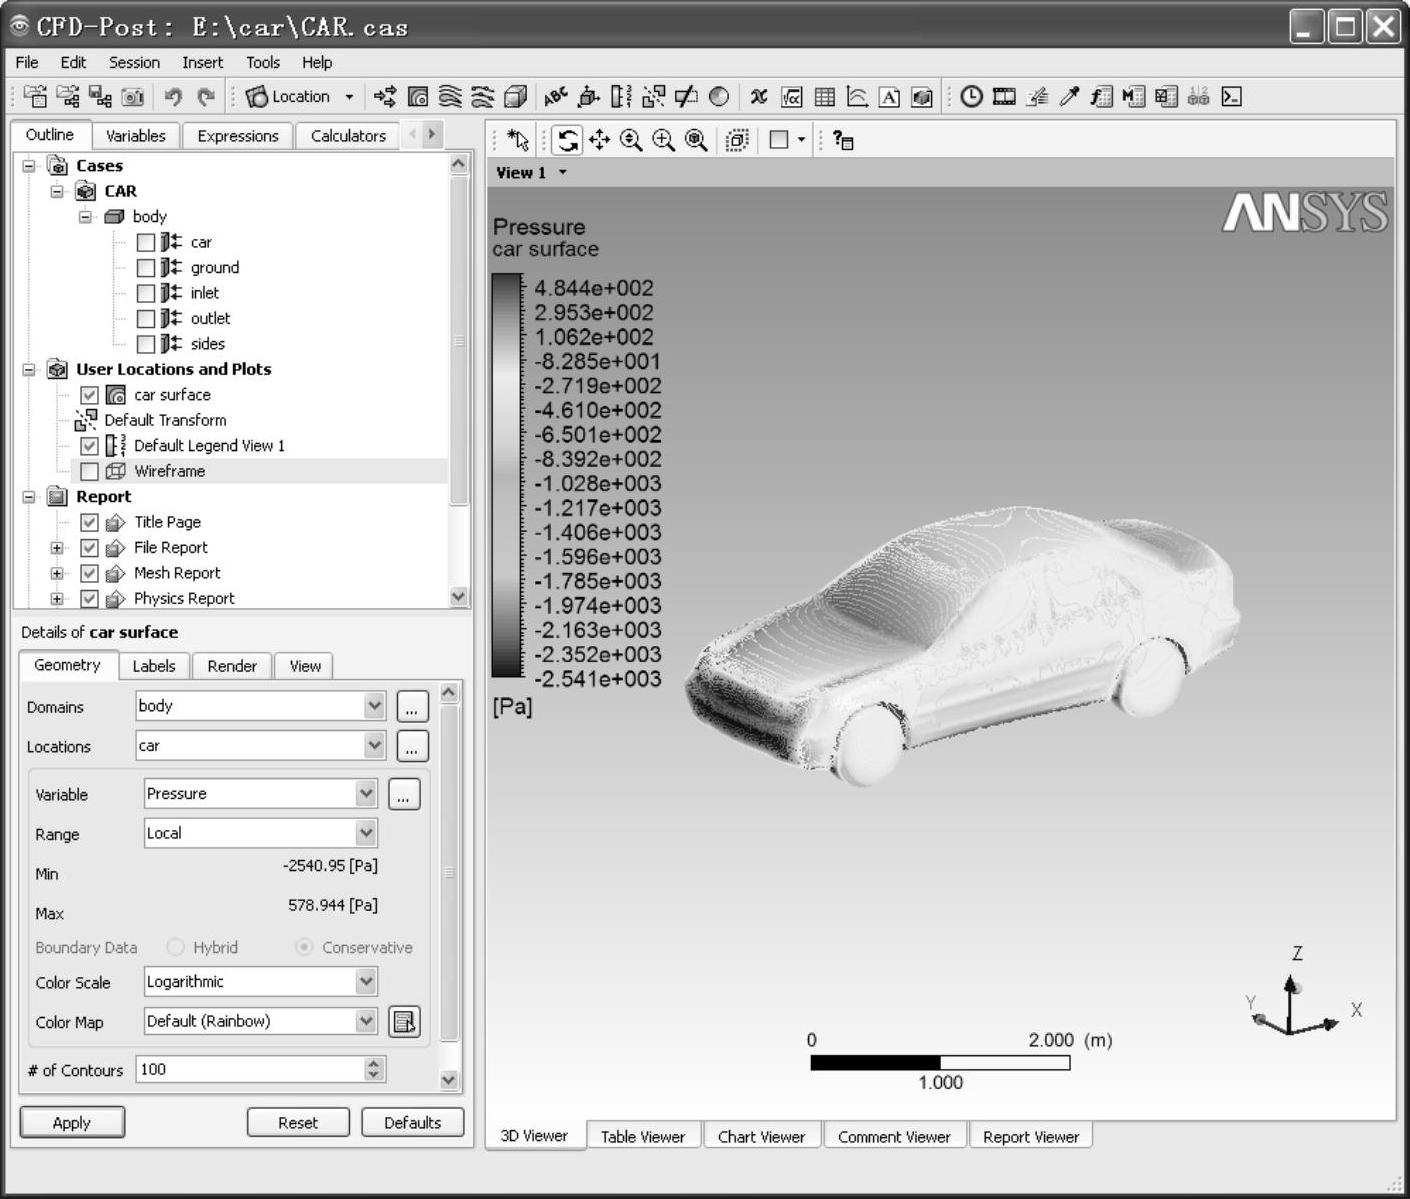Click the Streamline icon in the toolbar

coord(450,97)
